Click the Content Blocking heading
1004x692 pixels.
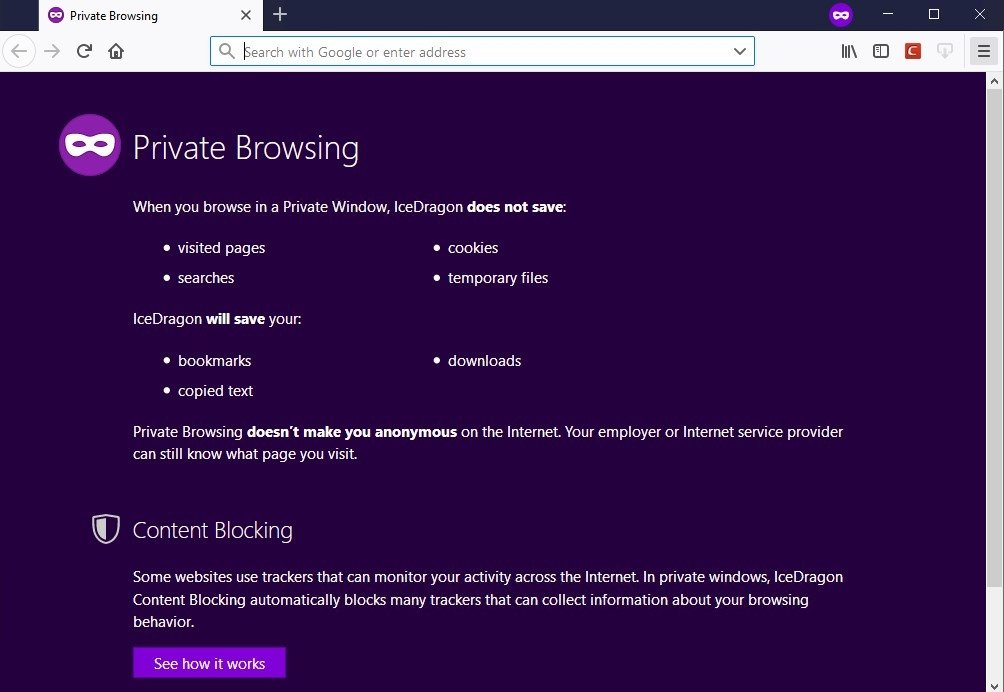coord(213,530)
